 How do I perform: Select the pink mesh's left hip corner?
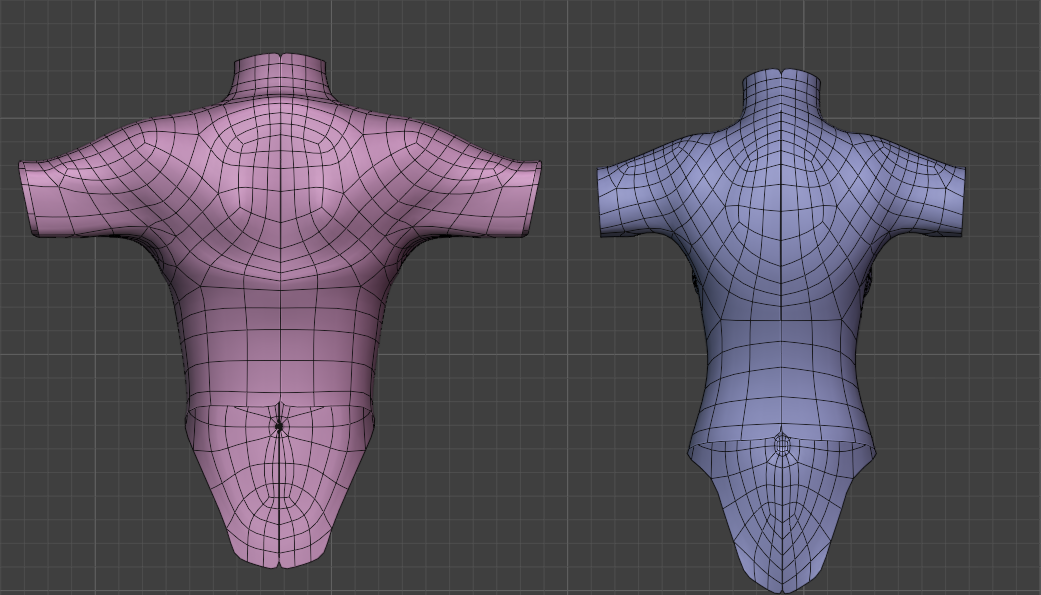tap(190, 420)
